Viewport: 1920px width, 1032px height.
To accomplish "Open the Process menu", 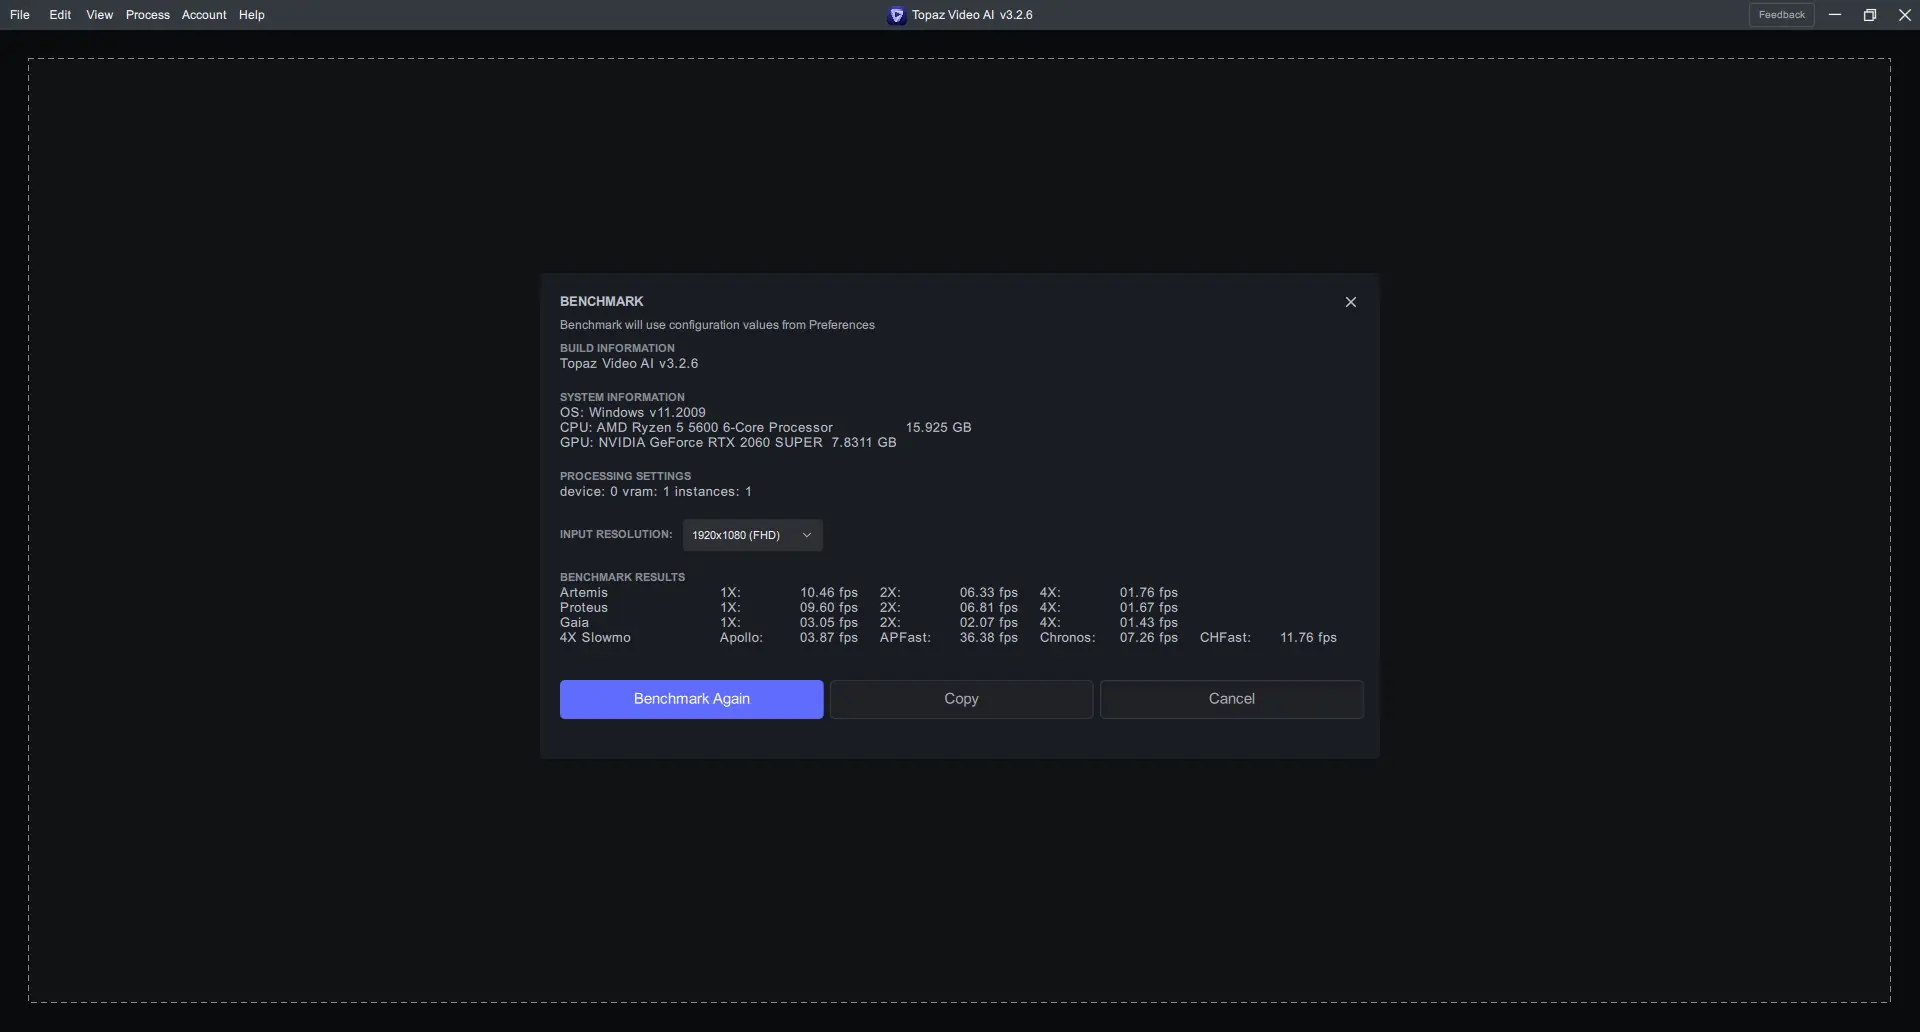I will tap(147, 14).
